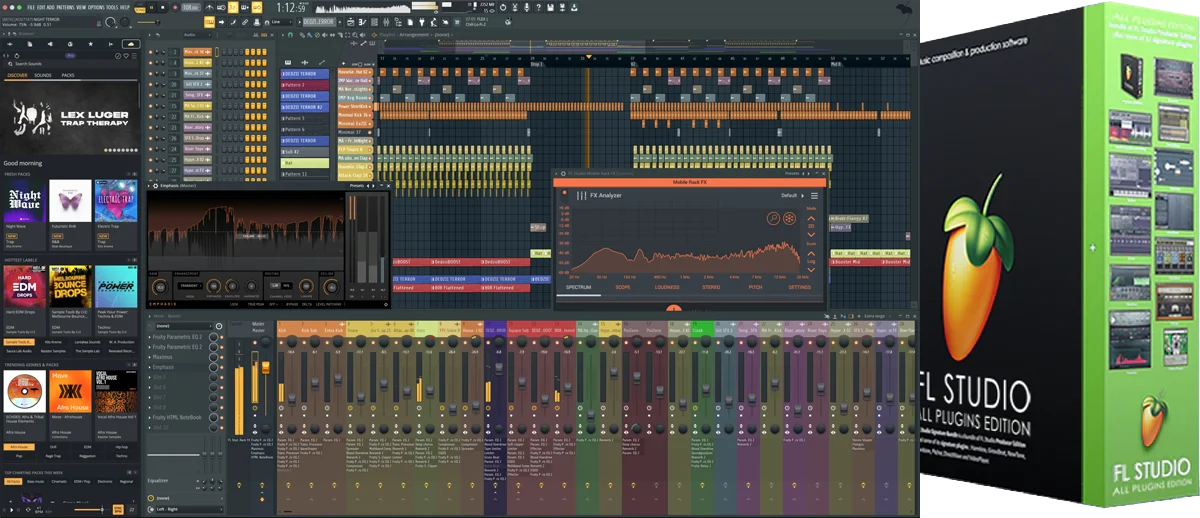
Task: Switch to the SETTINGS tab in FX Analyzer
Action: point(800,287)
